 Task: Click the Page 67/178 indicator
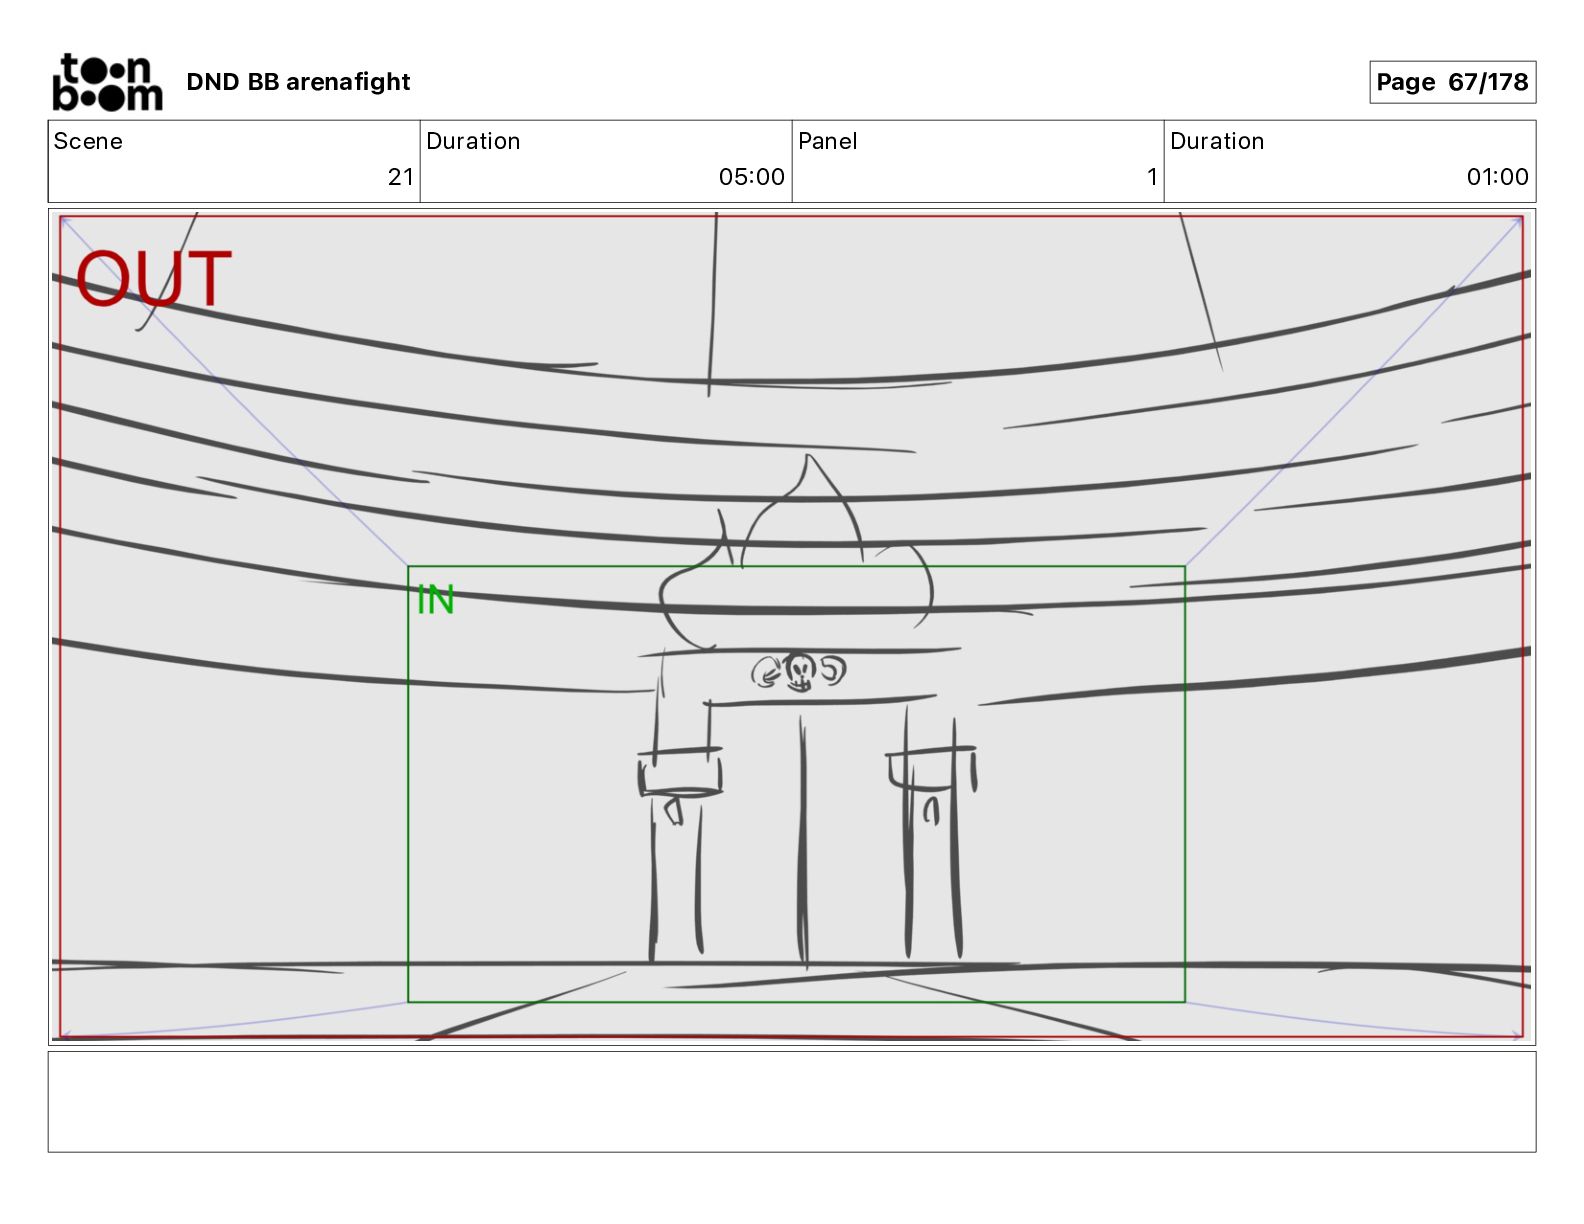point(1452,82)
